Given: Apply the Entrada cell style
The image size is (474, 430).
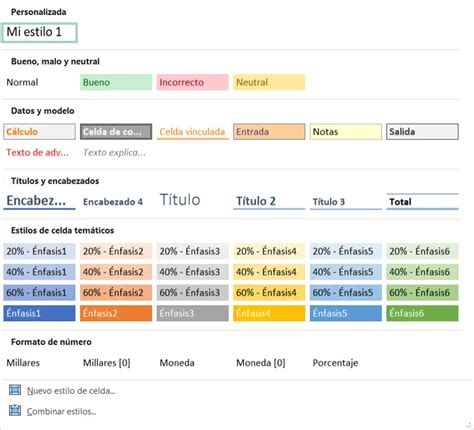Looking at the screenshot, I should click(269, 132).
